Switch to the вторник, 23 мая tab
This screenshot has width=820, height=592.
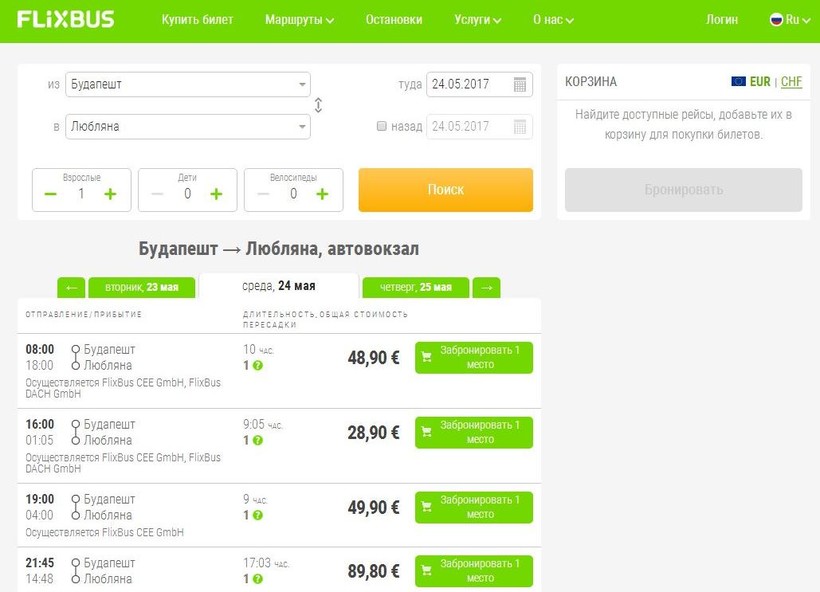click(x=141, y=288)
